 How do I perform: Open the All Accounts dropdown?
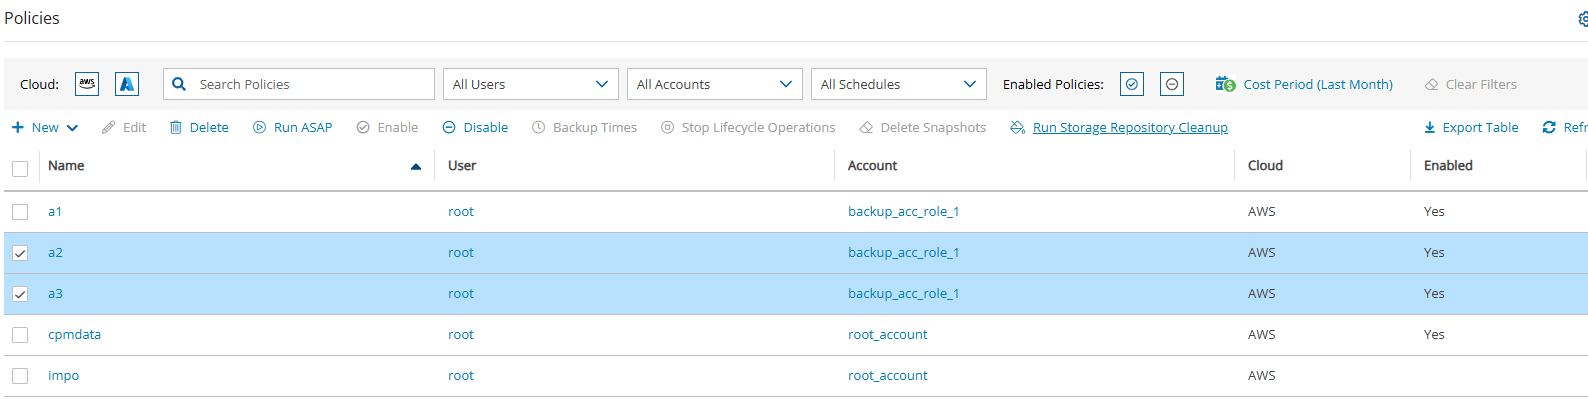click(x=715, y=84)
